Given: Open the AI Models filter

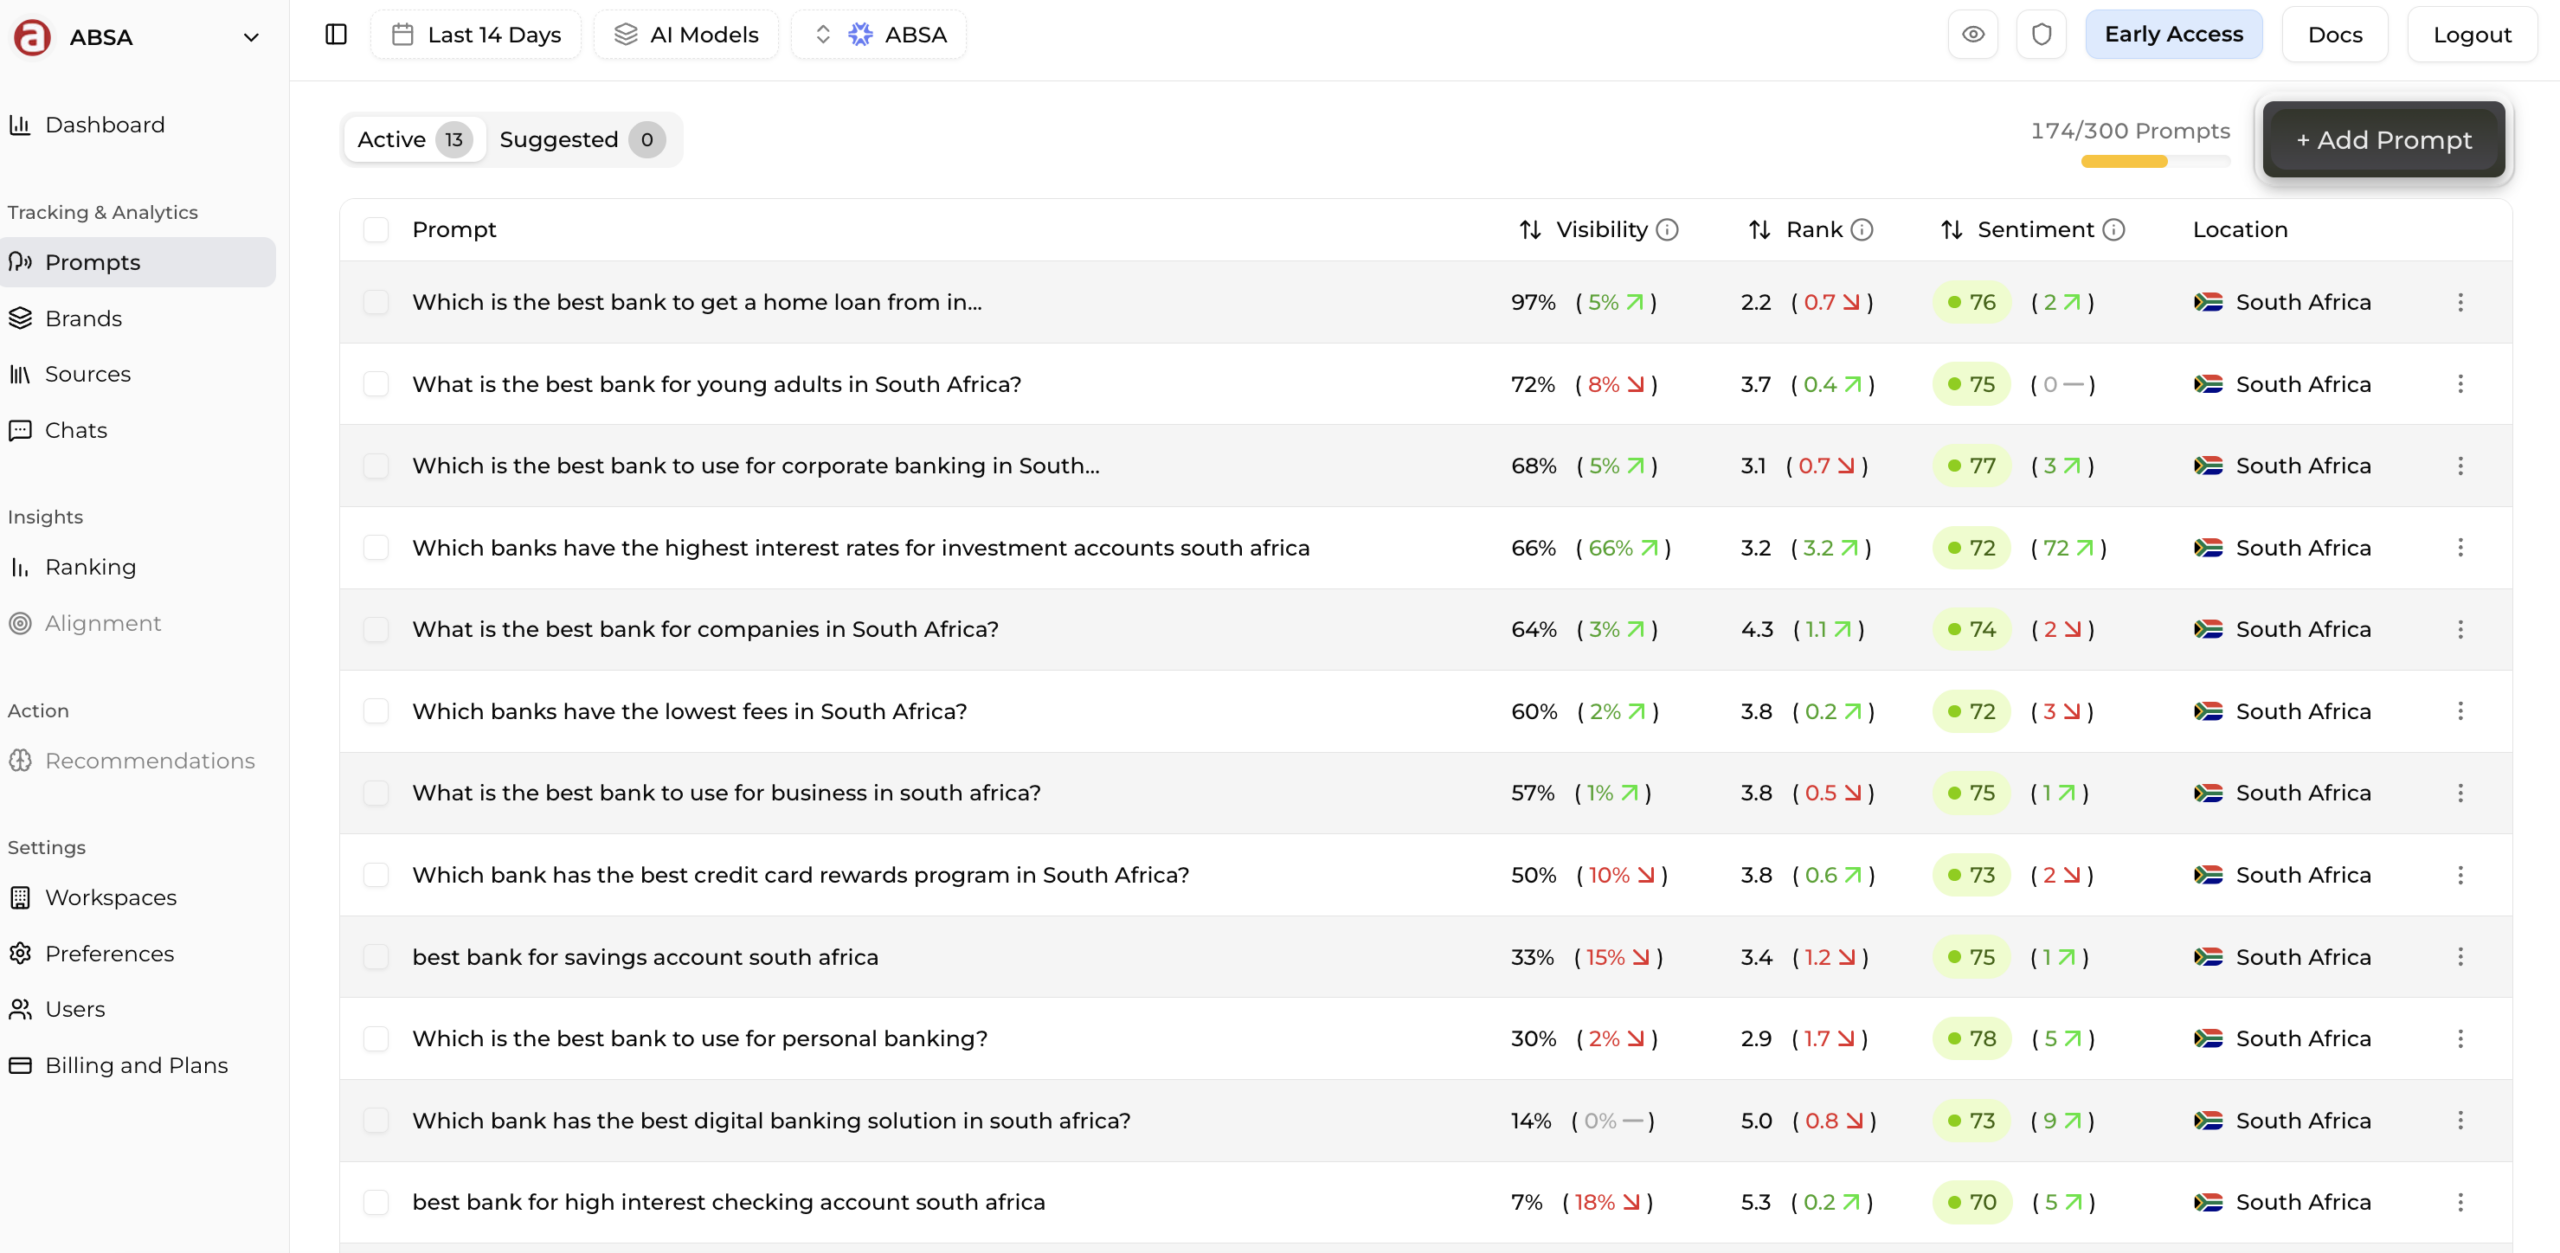Looking at the screenshot, I should click(x=686, y=34).
